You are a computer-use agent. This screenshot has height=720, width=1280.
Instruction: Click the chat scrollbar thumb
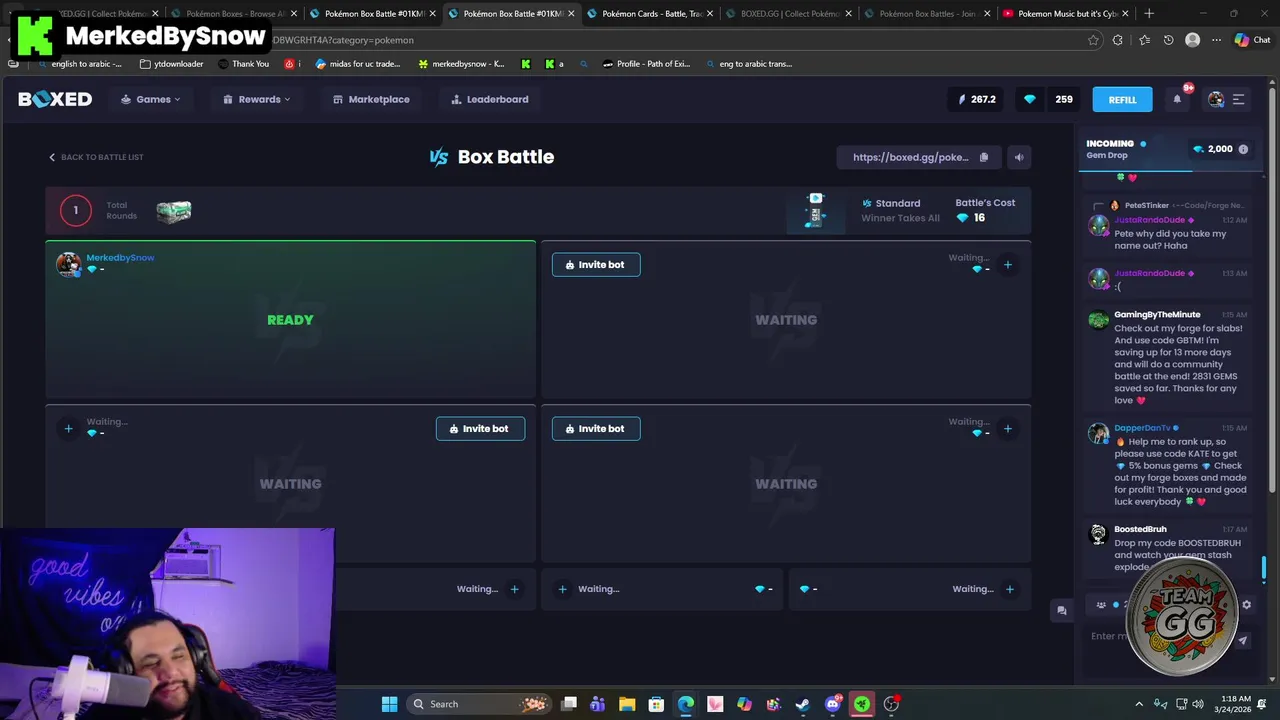tap(1264, 569)
